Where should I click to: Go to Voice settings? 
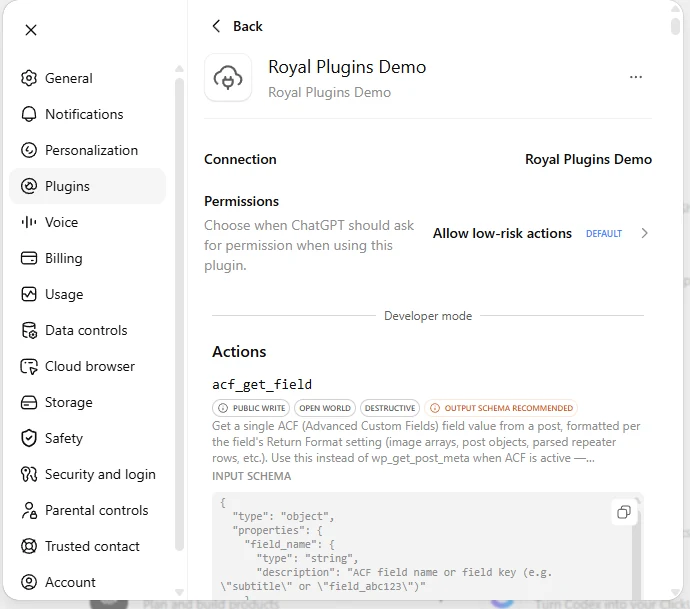tap(87, 222)
